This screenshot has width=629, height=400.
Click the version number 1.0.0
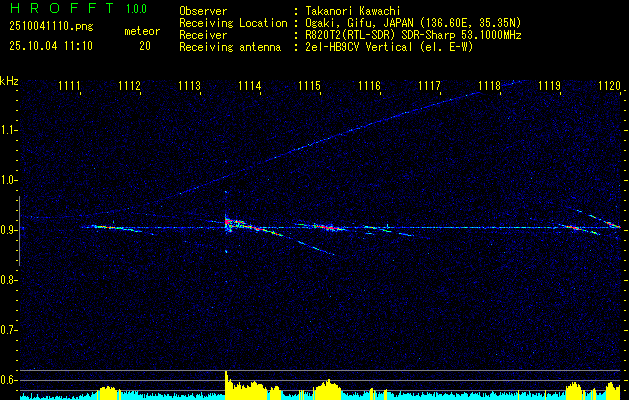[x=136, y=8]
